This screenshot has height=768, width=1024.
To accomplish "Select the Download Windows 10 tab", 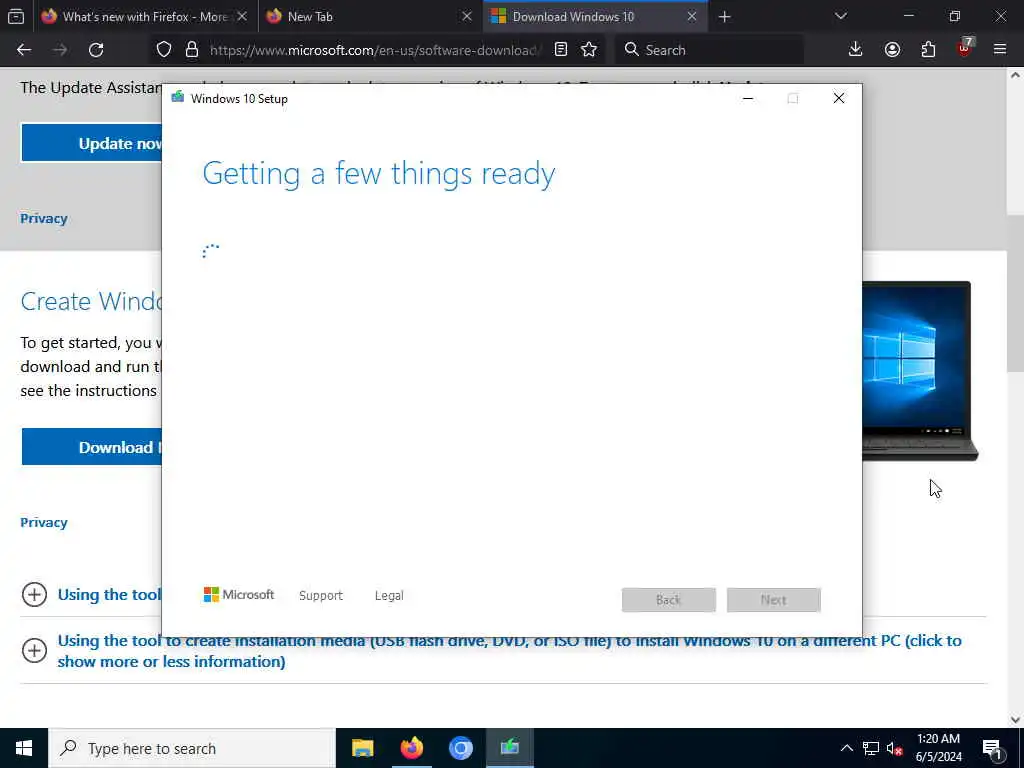I will tap(595, 16).
